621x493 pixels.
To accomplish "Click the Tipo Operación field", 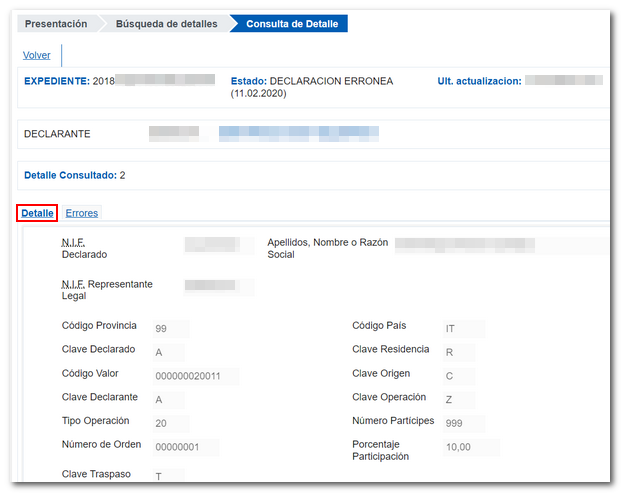I will tap(170, 423).
